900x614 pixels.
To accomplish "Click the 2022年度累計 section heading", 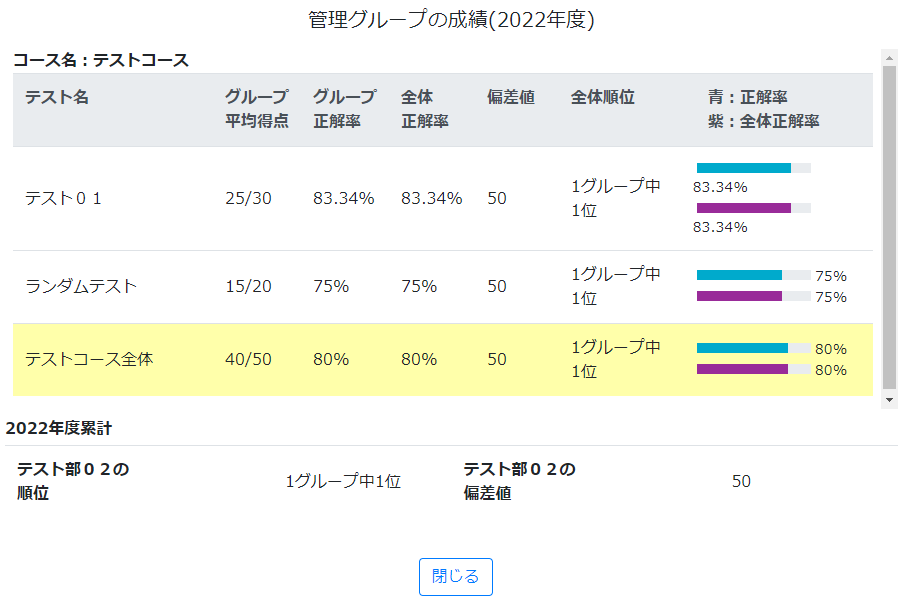I will pyautogui.click(x=59, y=428).
